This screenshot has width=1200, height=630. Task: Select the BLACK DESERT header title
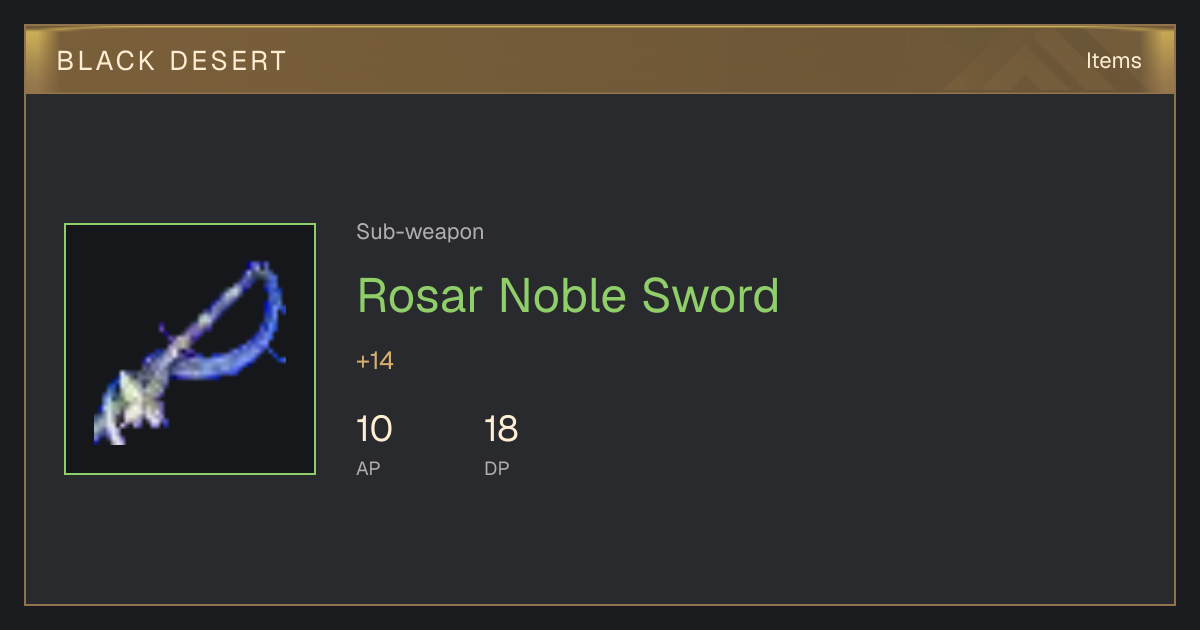[x=172, y=61]
